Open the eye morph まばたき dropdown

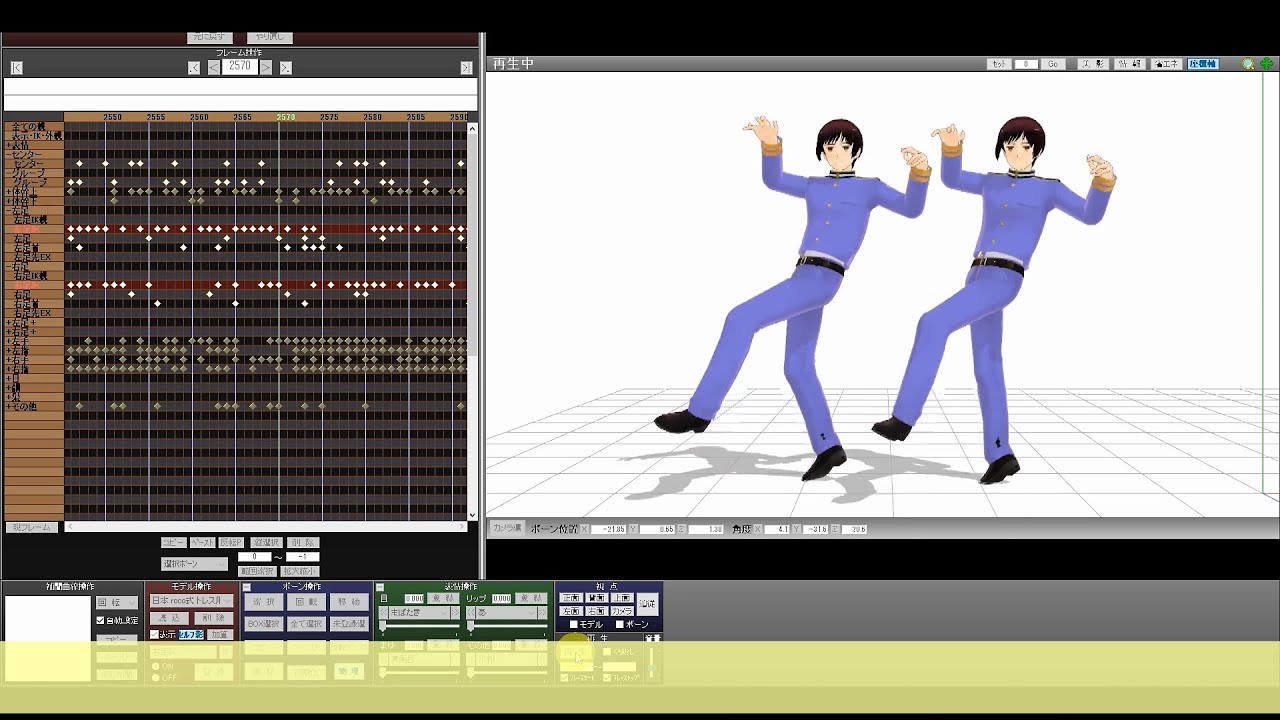click(x=420, y=612)
